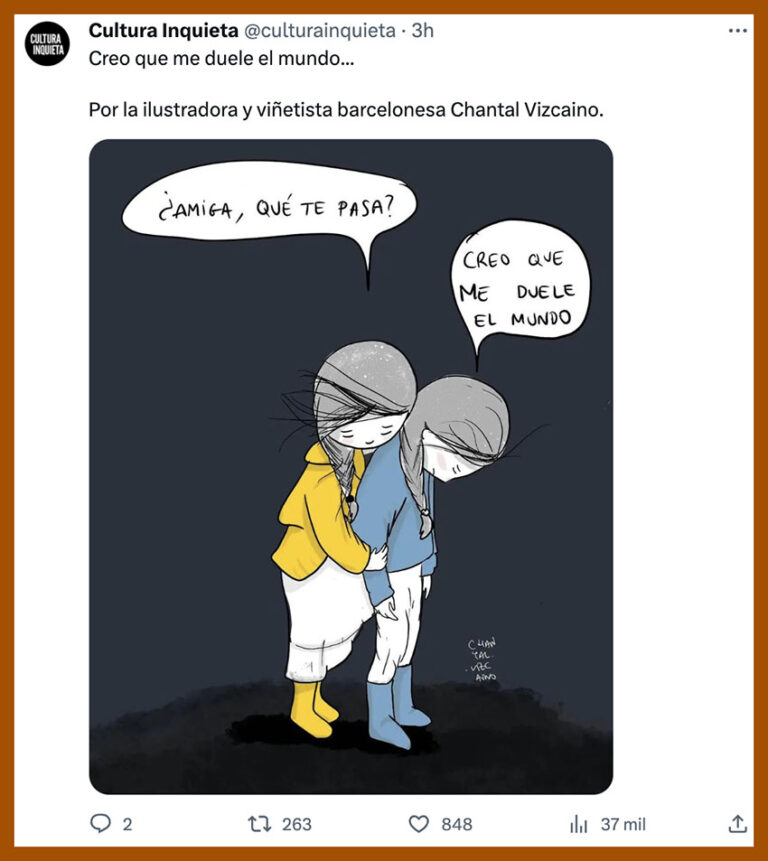The width and height of the screenshot is (768, 861).
Task: Open the three-dot more options menu
Action: click(x=738, y=31)
